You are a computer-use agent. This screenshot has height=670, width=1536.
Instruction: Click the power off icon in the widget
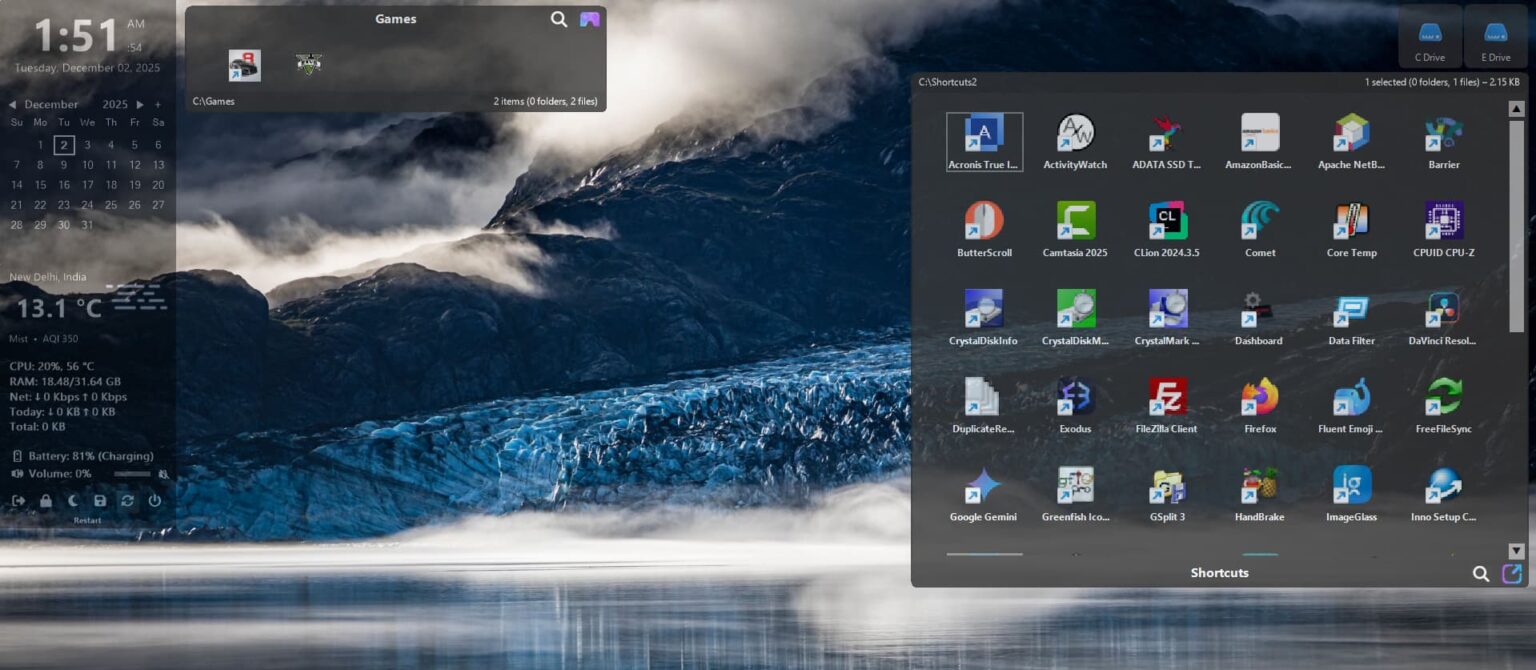155,500
